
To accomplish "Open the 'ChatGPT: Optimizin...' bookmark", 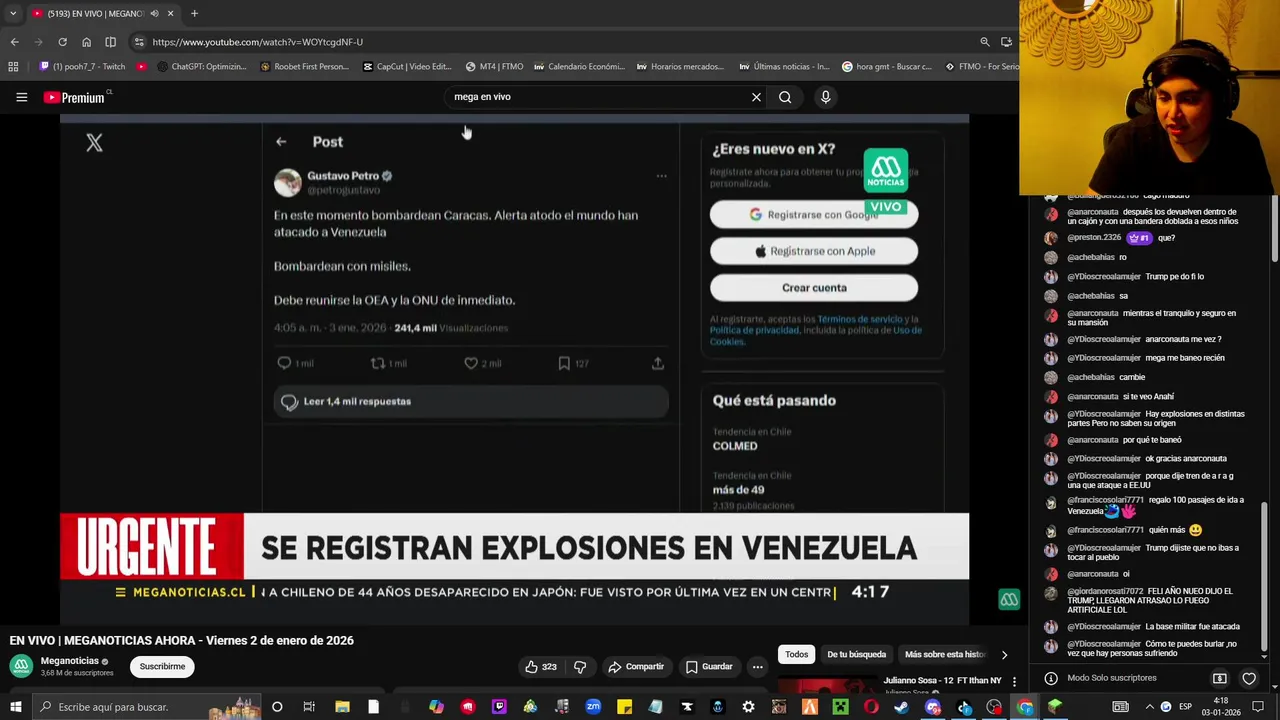I will coord(201,67).
